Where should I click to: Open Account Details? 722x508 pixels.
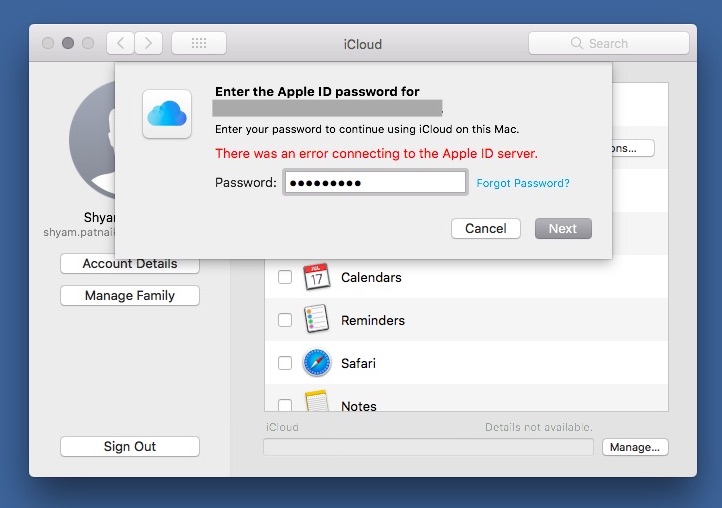pos(130,265)
